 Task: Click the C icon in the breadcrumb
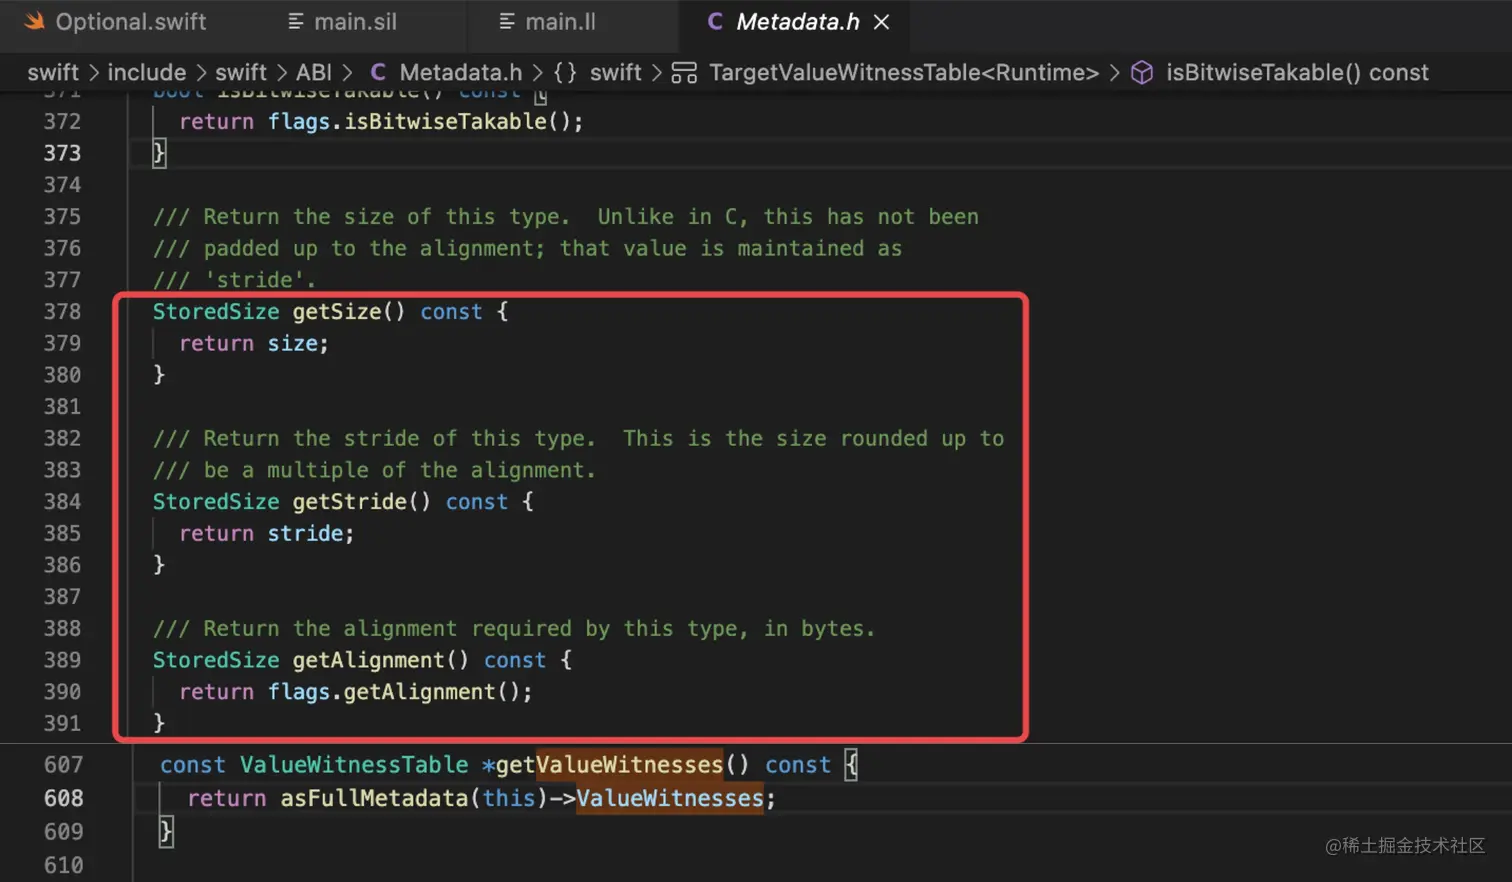[378, 72]
